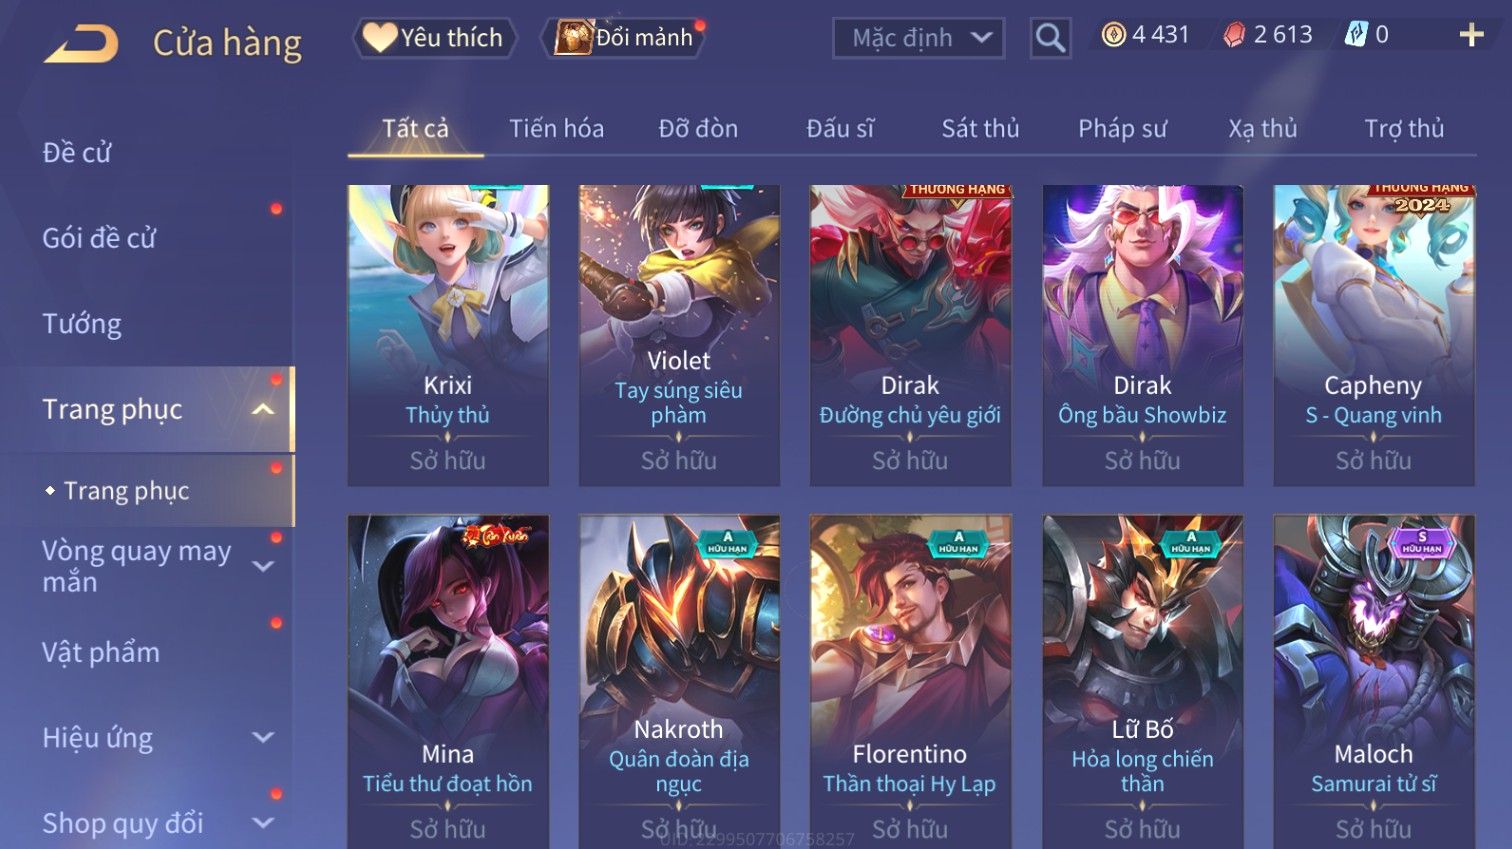Expand Shop quy đổi section
Viewport: 1512px width, 849px height.
click(263, 823)
